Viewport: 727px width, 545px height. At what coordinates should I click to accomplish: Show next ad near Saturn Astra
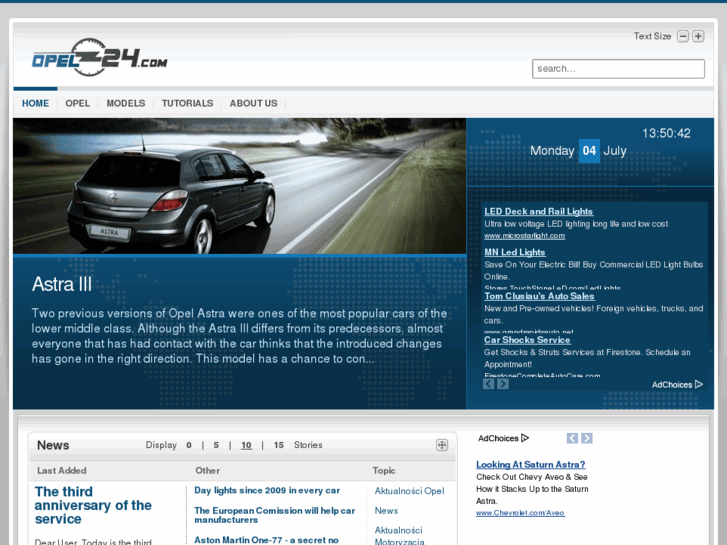[587, 438]
